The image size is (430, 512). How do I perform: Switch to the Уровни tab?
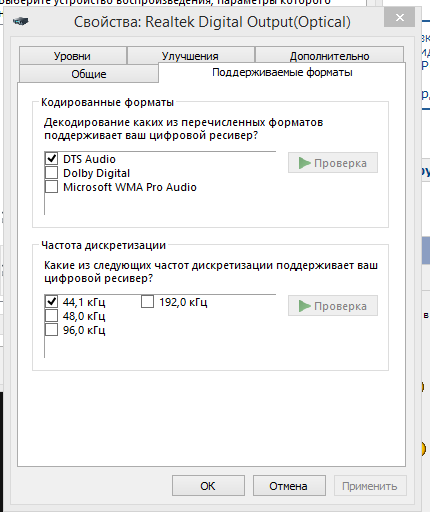click(73, 56)
